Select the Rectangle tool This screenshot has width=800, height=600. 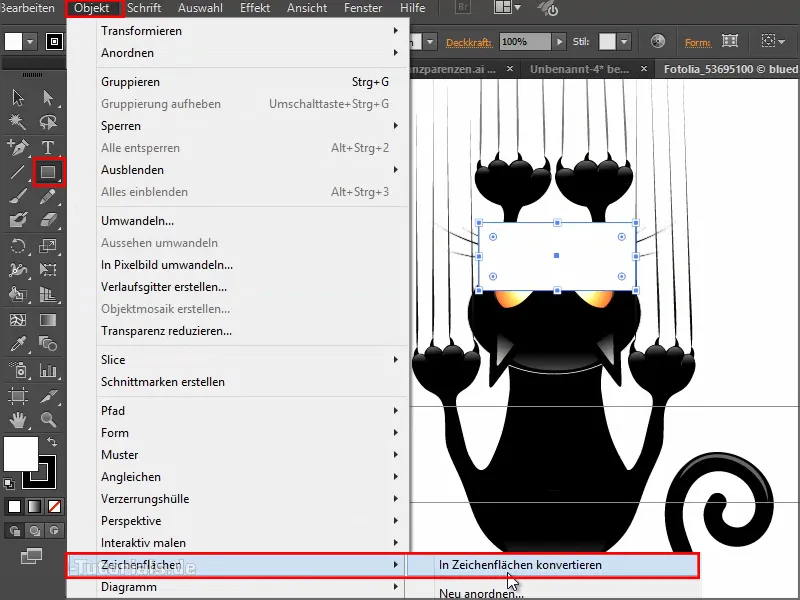(48, 172)
